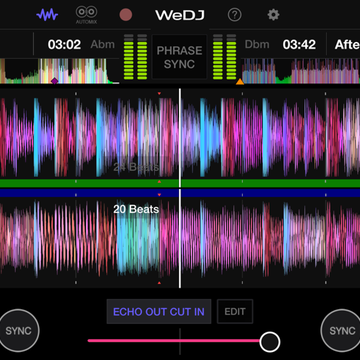Image resolution: width=360 pixels, height=360 pixels.
Task: Click the right deck level meter
Action: 224,57
